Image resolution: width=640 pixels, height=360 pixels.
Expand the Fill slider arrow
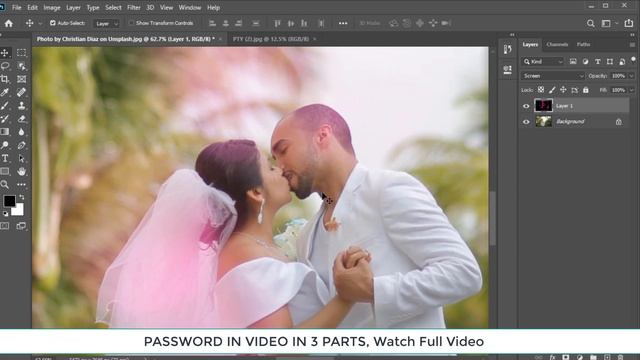click(632, 90)
